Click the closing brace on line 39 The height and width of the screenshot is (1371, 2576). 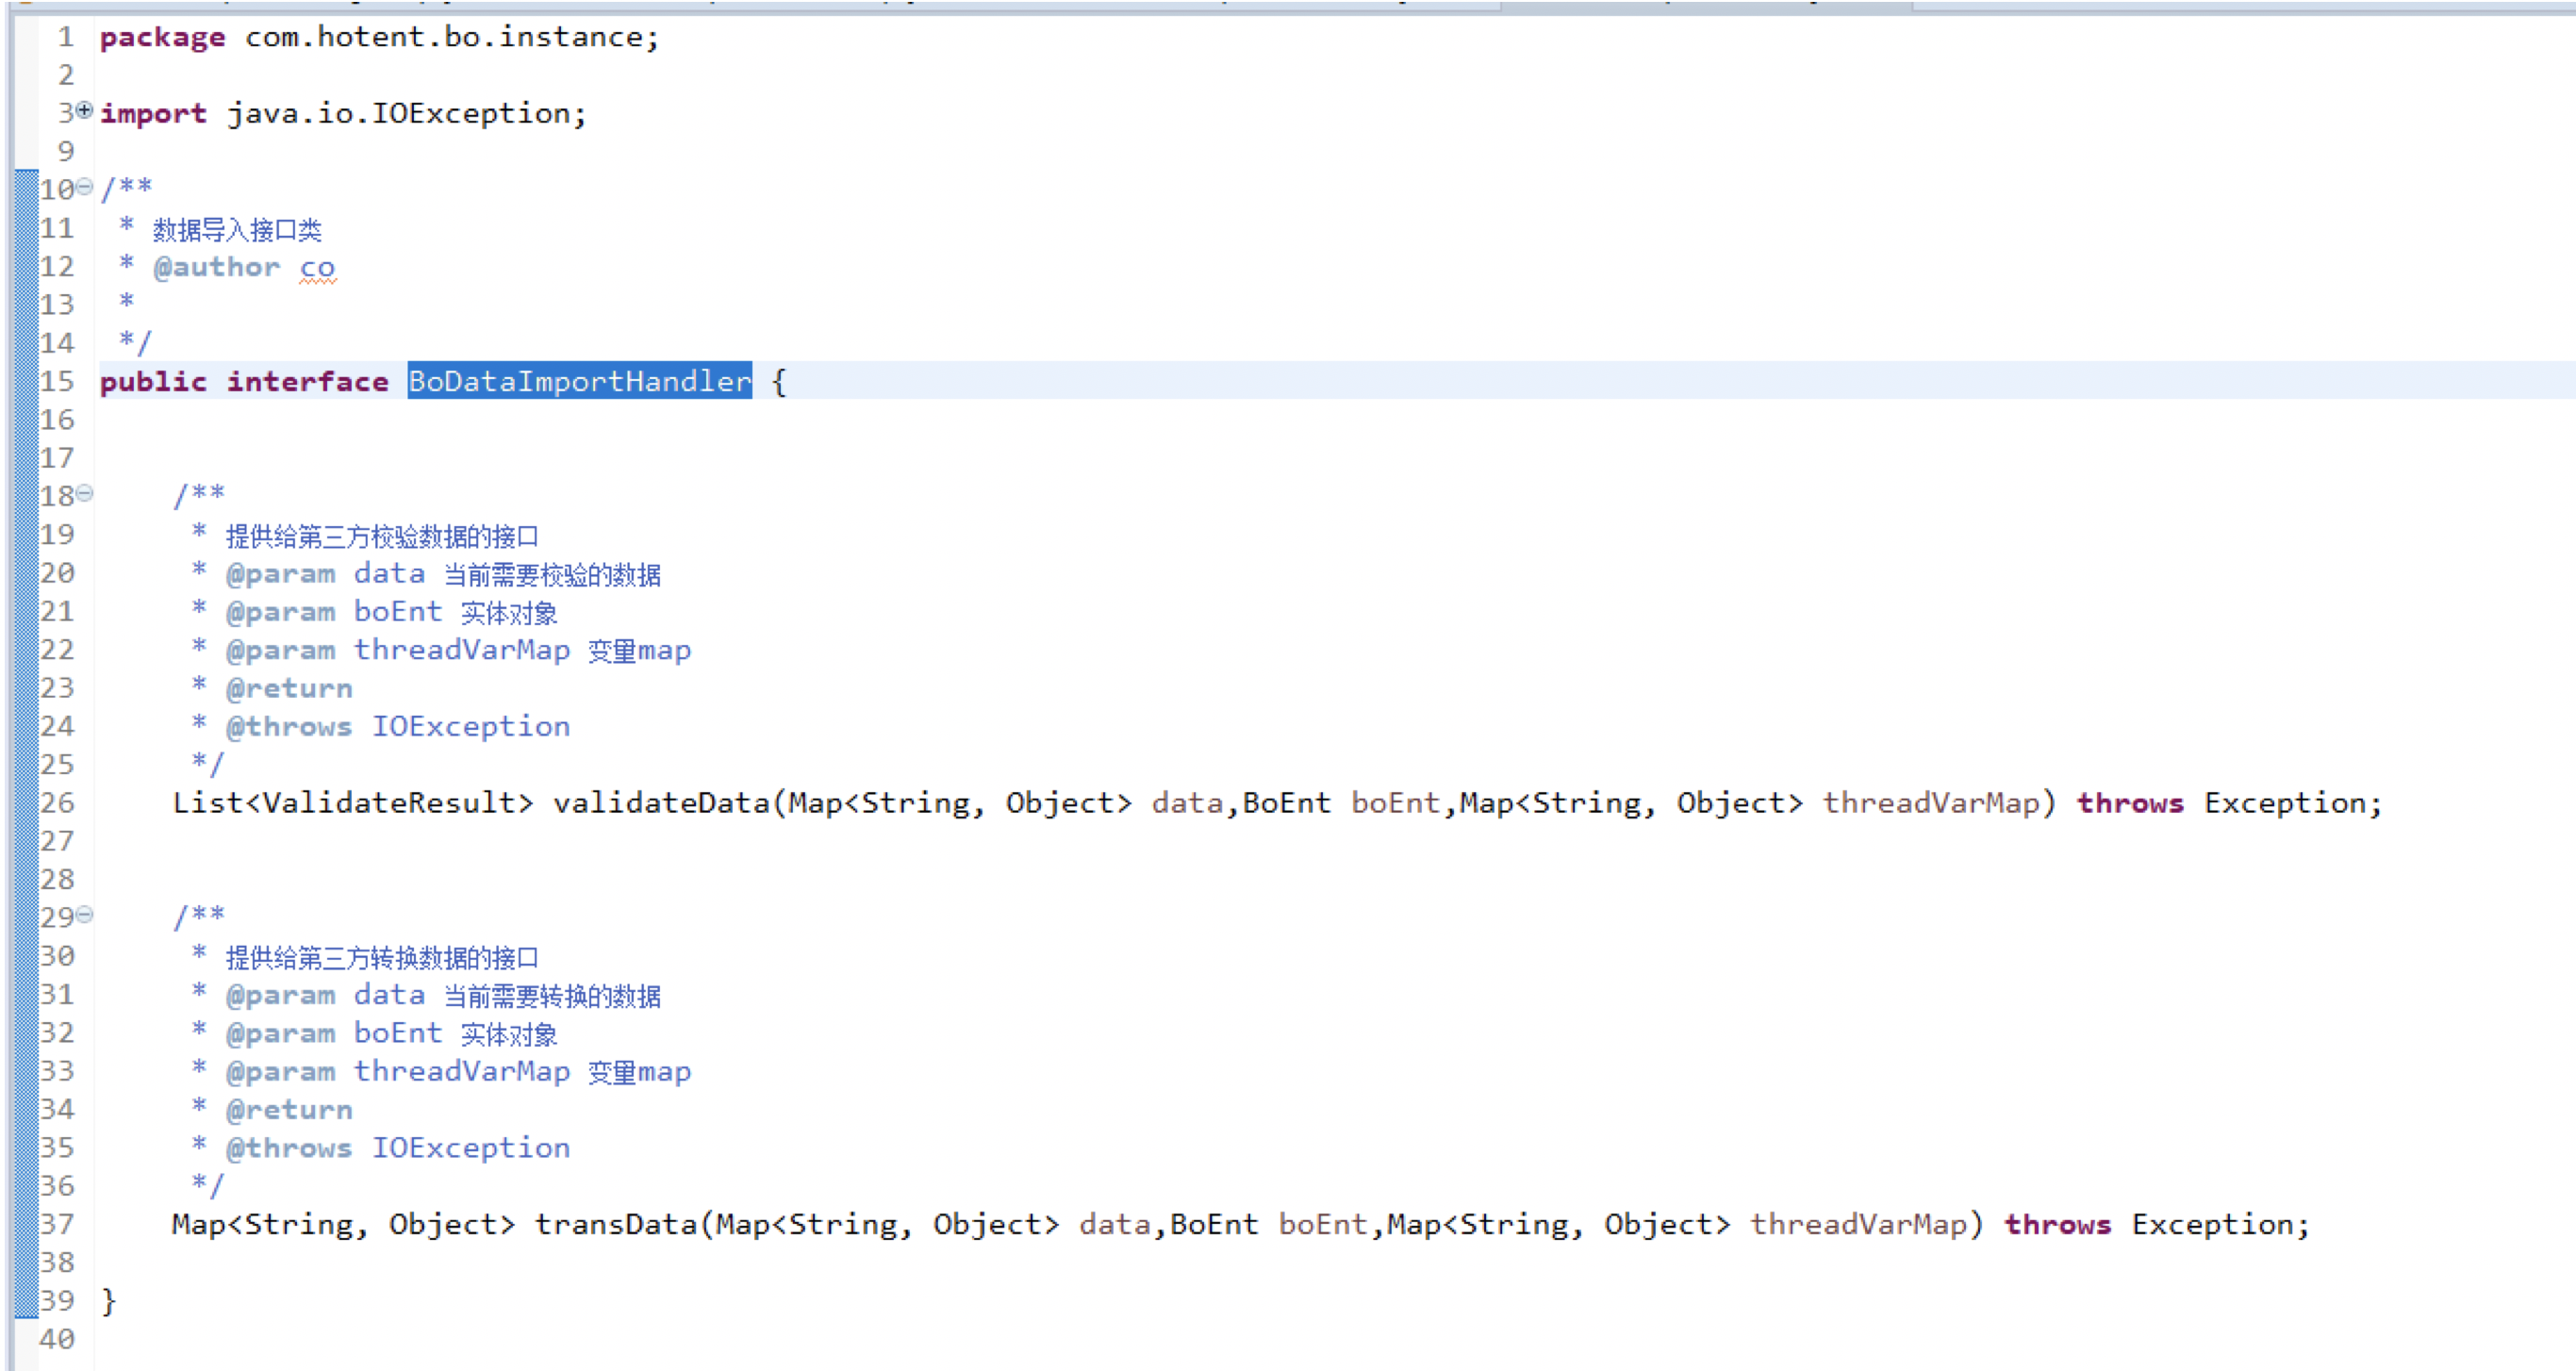pyautogui.click(x=109, y=1301)
